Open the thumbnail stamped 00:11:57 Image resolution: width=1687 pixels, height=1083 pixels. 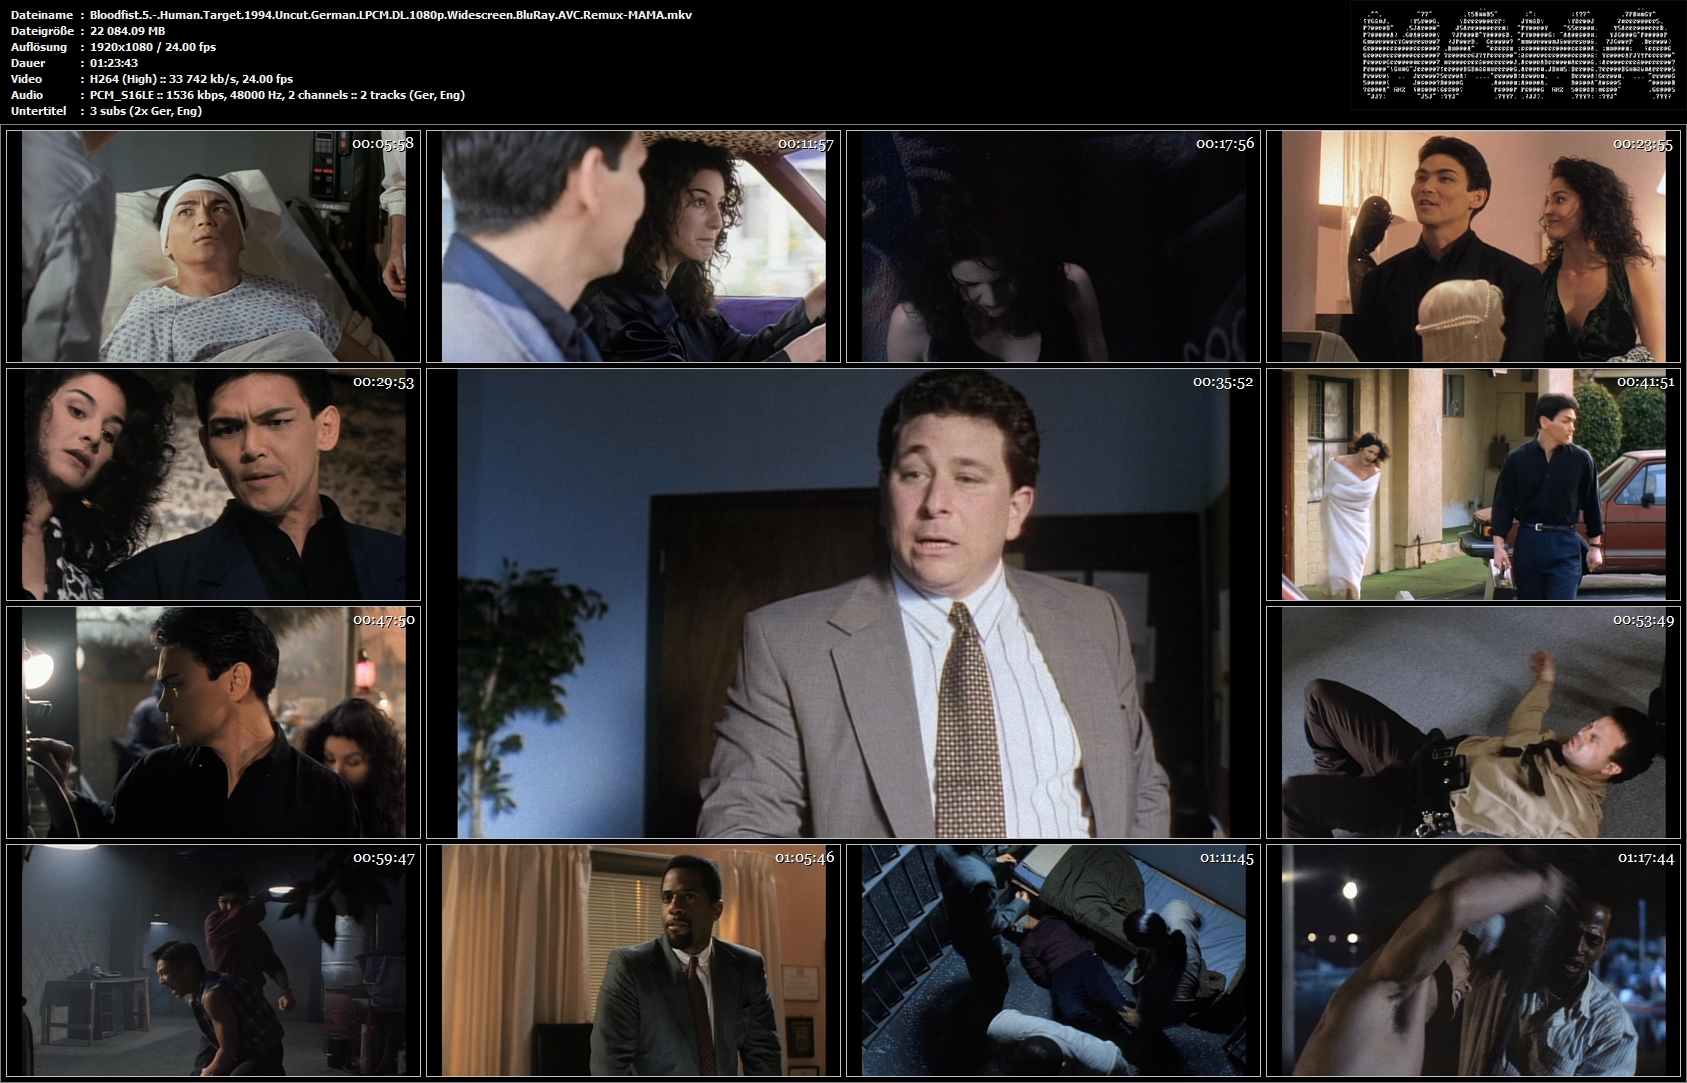coord(633,246)
